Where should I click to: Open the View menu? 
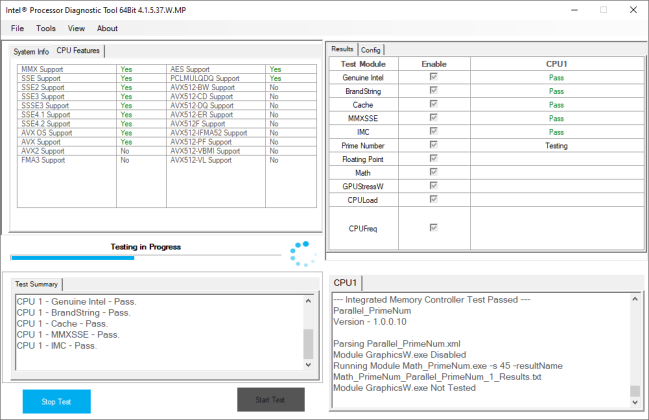76,28
